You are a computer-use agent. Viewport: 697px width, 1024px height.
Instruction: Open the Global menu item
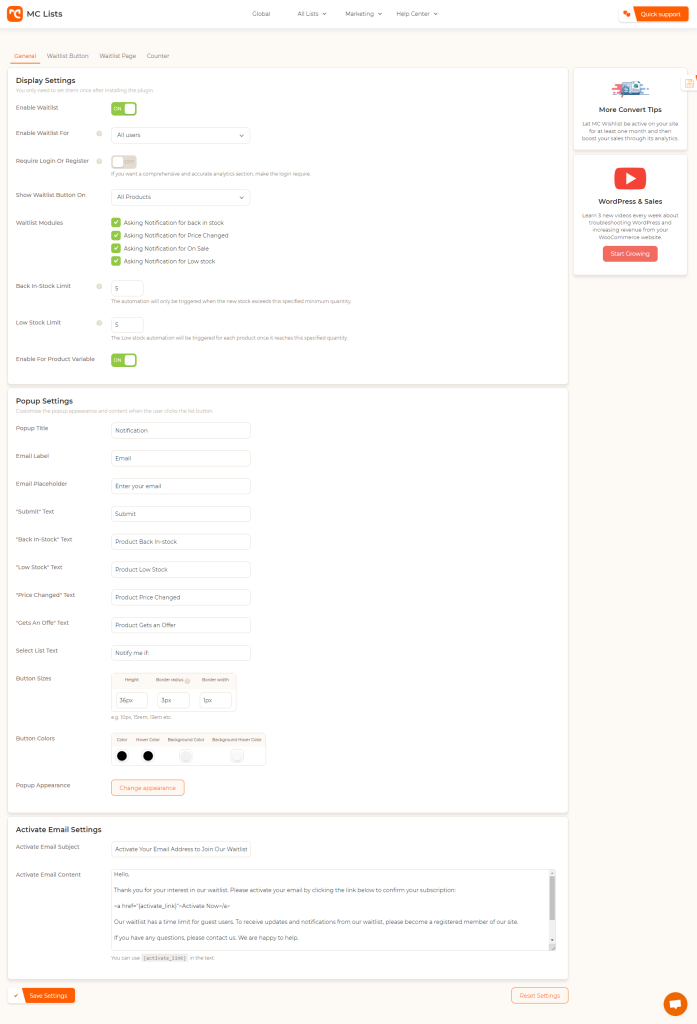pyautogui.click(x=261, y=14)
